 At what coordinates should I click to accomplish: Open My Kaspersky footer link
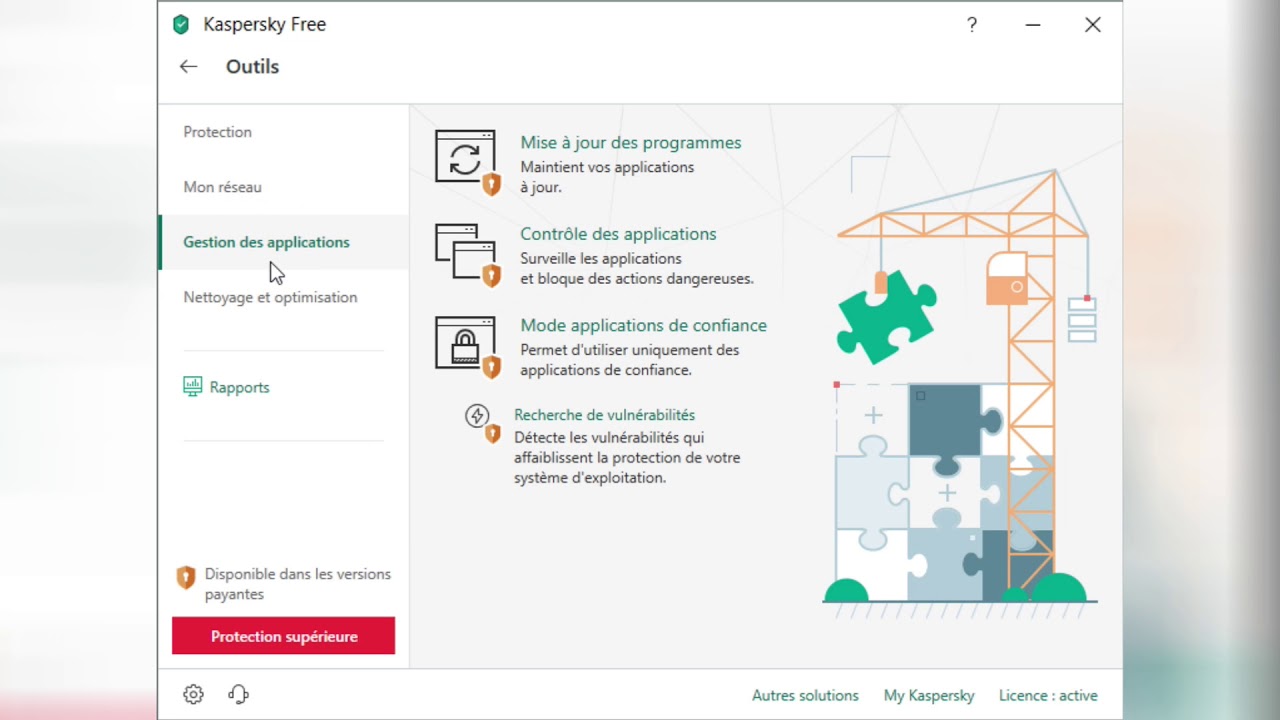click(929, 695)
